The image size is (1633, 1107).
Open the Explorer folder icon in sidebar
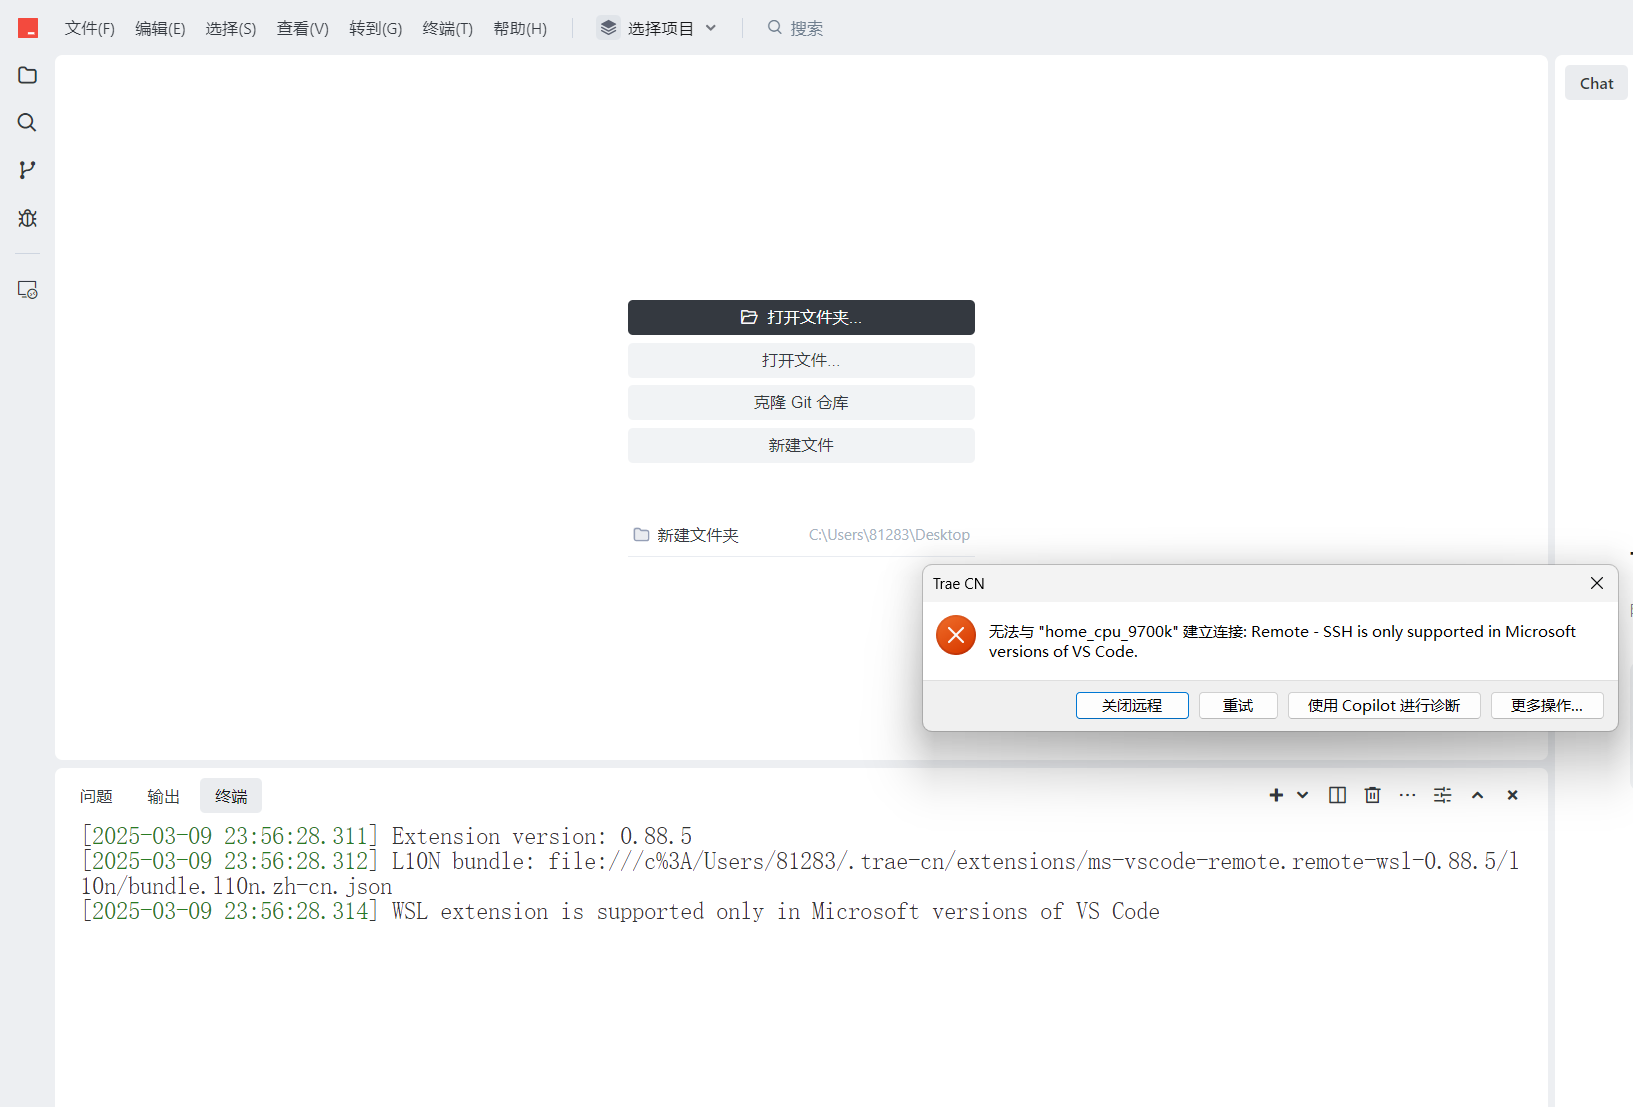(x=27, y=75)
